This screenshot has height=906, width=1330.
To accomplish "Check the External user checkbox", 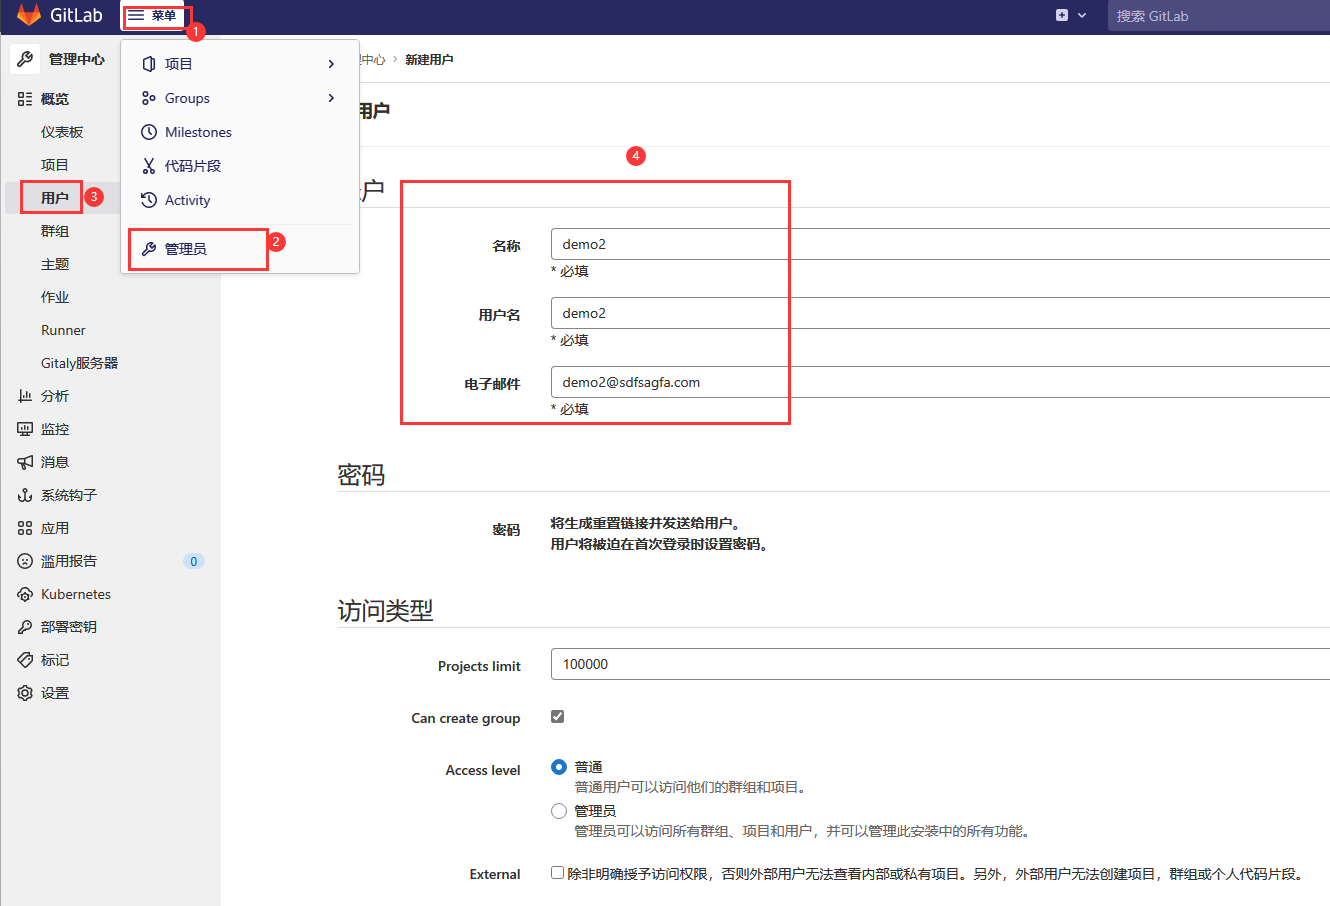I will point(557,872).
